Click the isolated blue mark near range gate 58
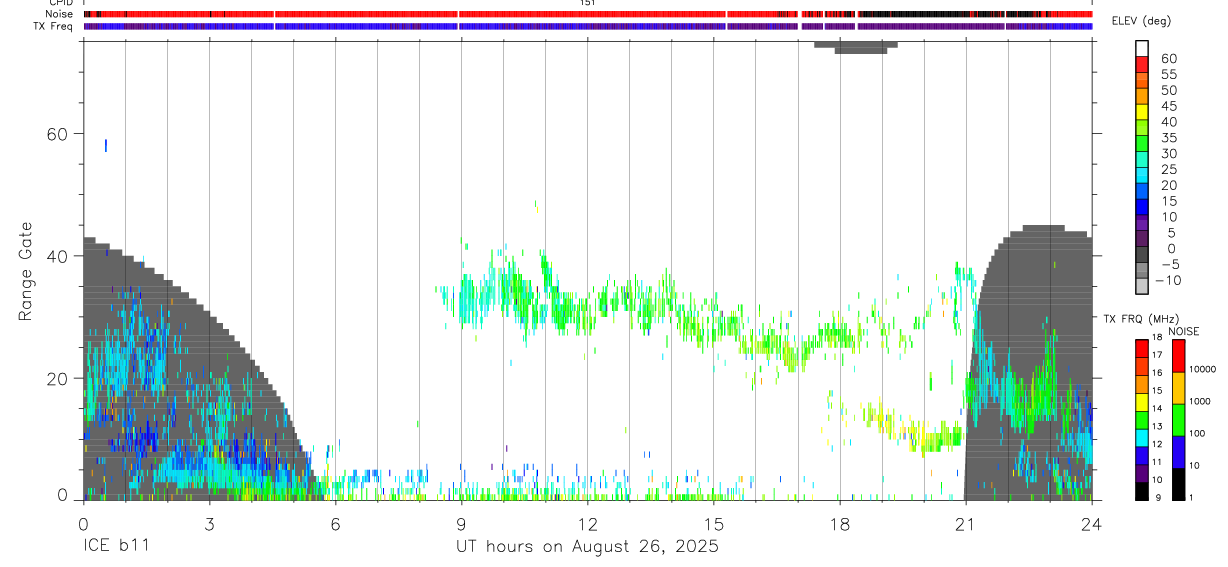 (x=106, y=145)
